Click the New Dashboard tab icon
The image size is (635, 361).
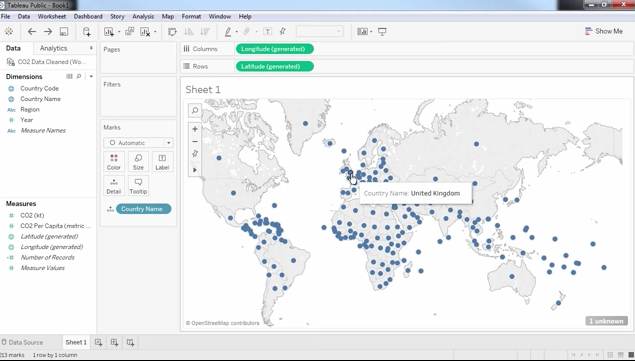coord(115,342)
